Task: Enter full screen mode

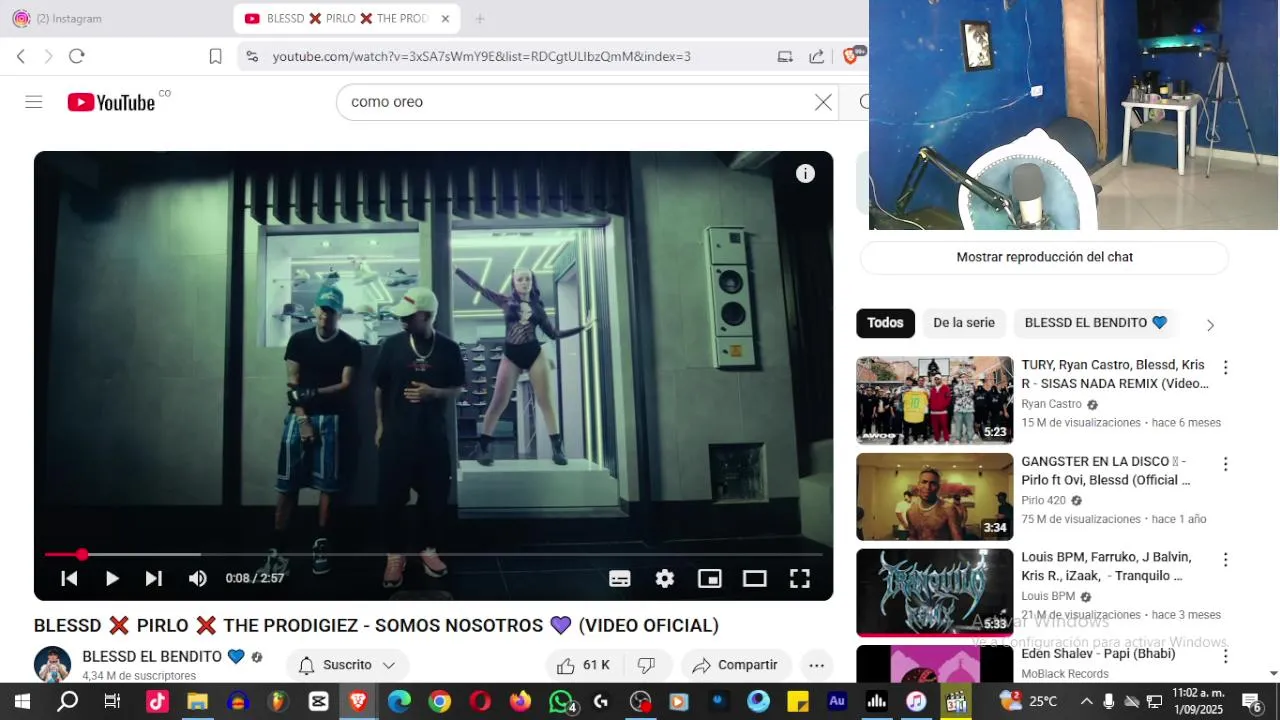Action: [x=800, y=578]
